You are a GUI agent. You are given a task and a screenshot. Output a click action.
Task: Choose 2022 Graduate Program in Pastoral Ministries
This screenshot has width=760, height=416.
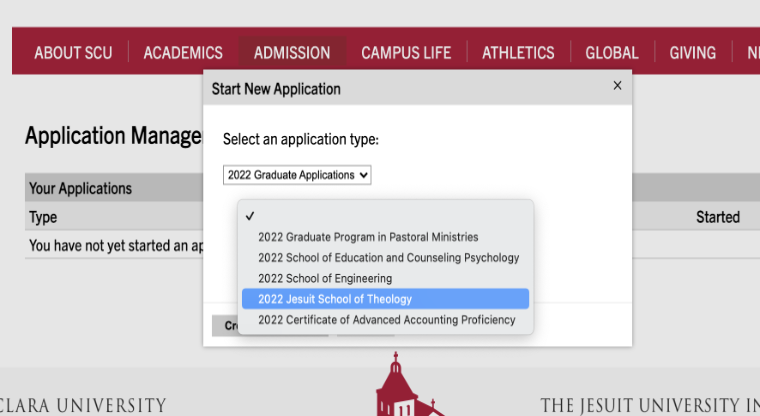coord(368,237)
